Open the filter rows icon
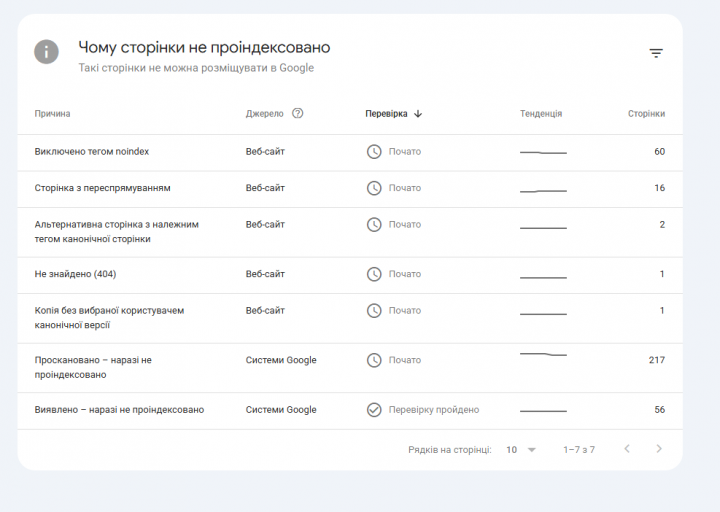This screenshot has height=512, width=720. pyautogui.click(x=656, y=53)
